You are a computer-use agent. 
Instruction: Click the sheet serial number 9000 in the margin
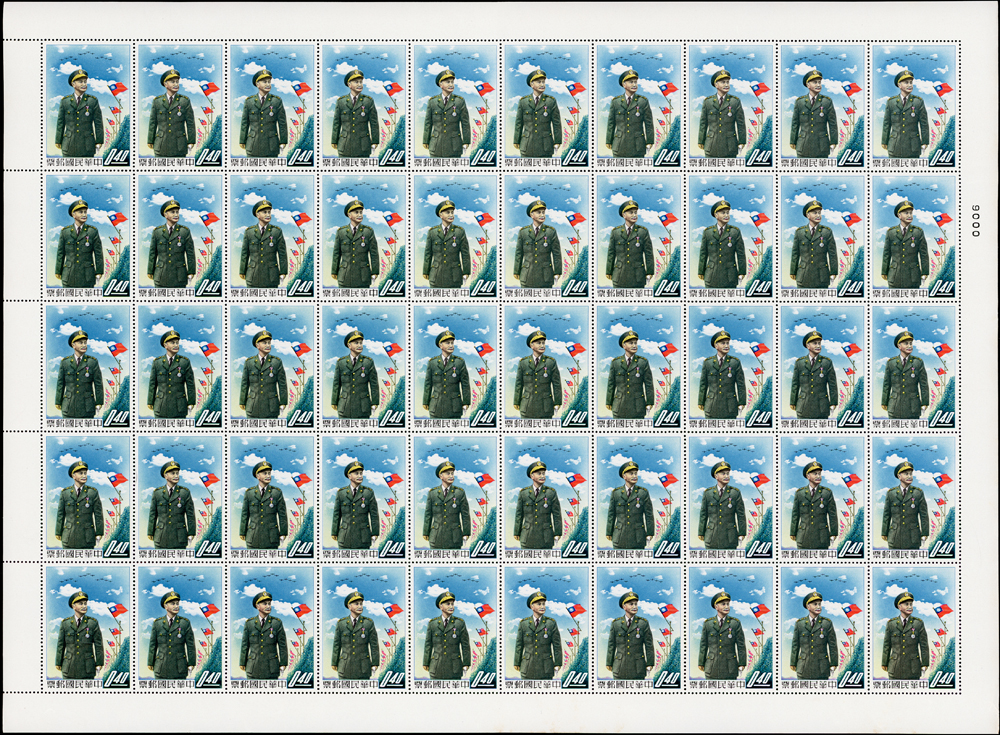pyautogui.click(x=974, y=221)
